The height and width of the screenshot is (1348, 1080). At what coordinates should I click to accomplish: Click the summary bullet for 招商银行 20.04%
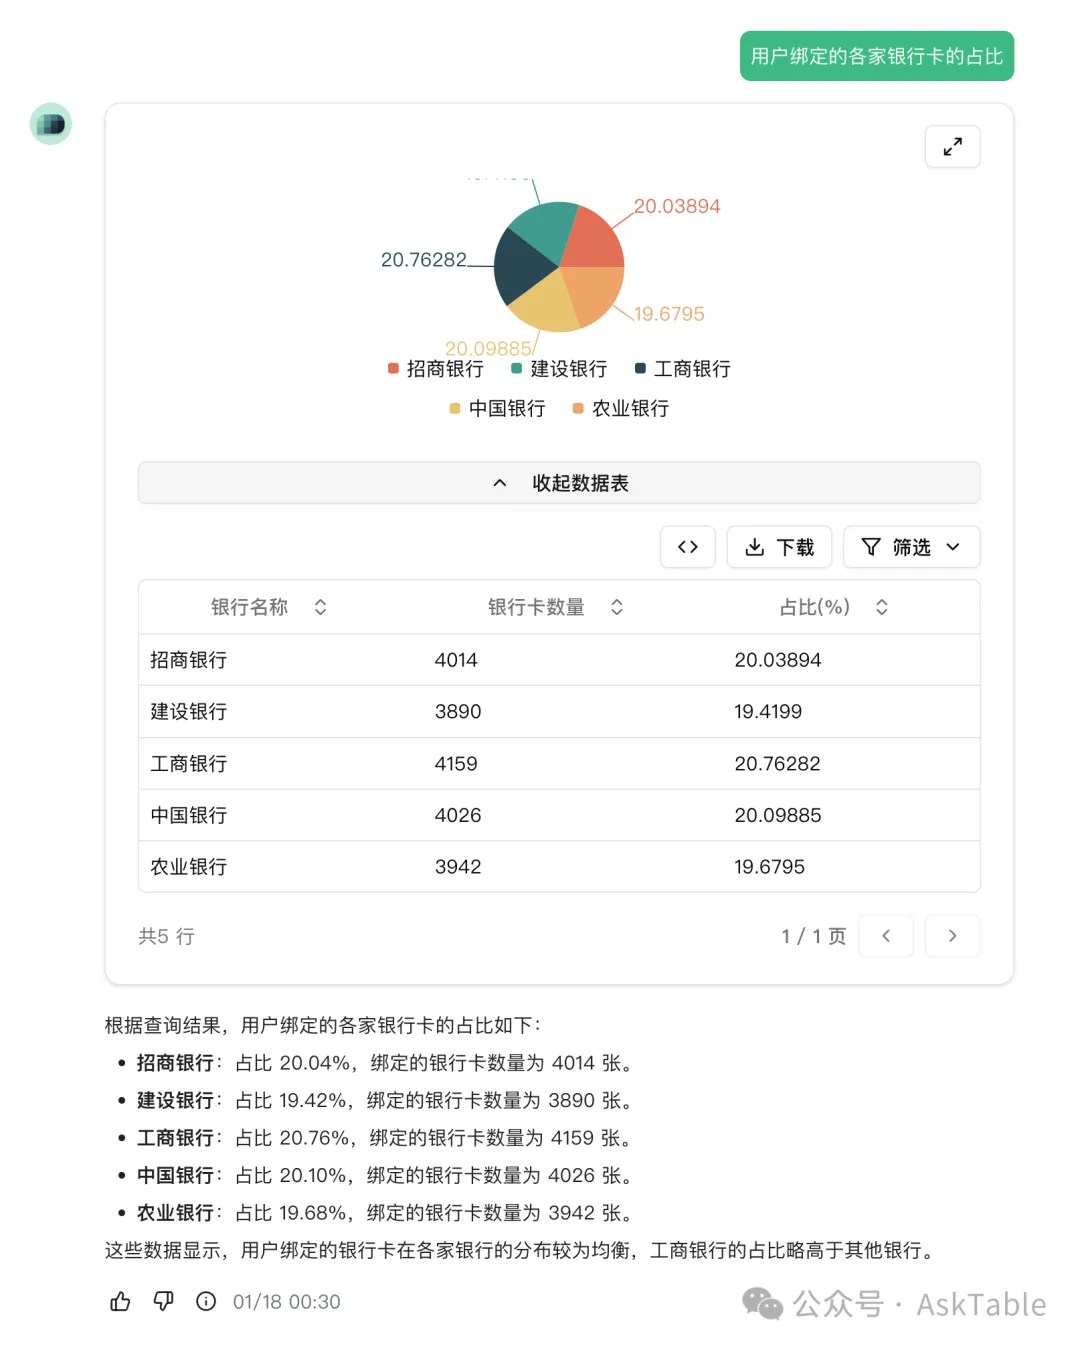pyautogui.click(x=384, y=1063)
